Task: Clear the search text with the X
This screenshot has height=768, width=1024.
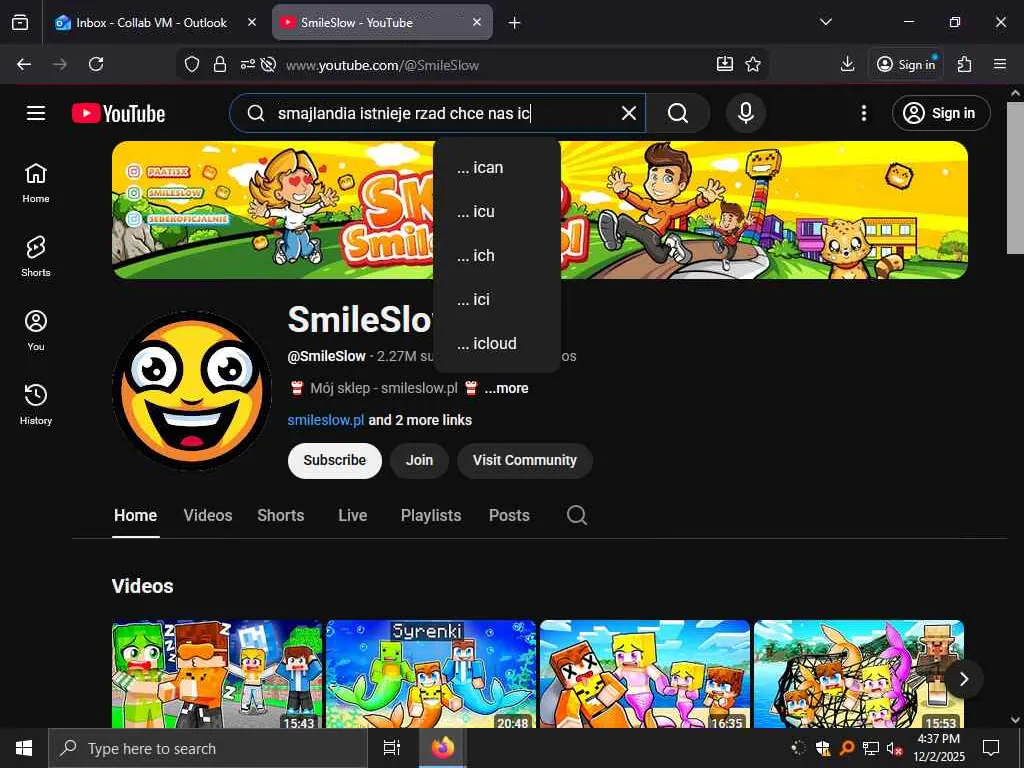Action: point(628,113)
